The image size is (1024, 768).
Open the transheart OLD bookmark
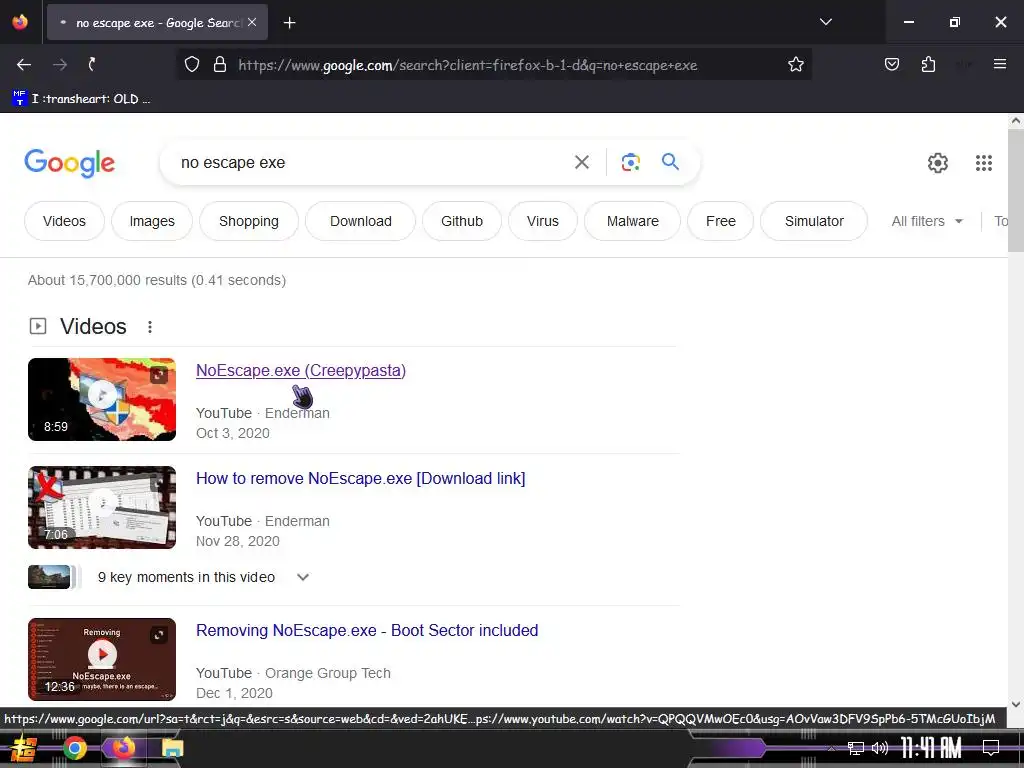tap(82, 99)
